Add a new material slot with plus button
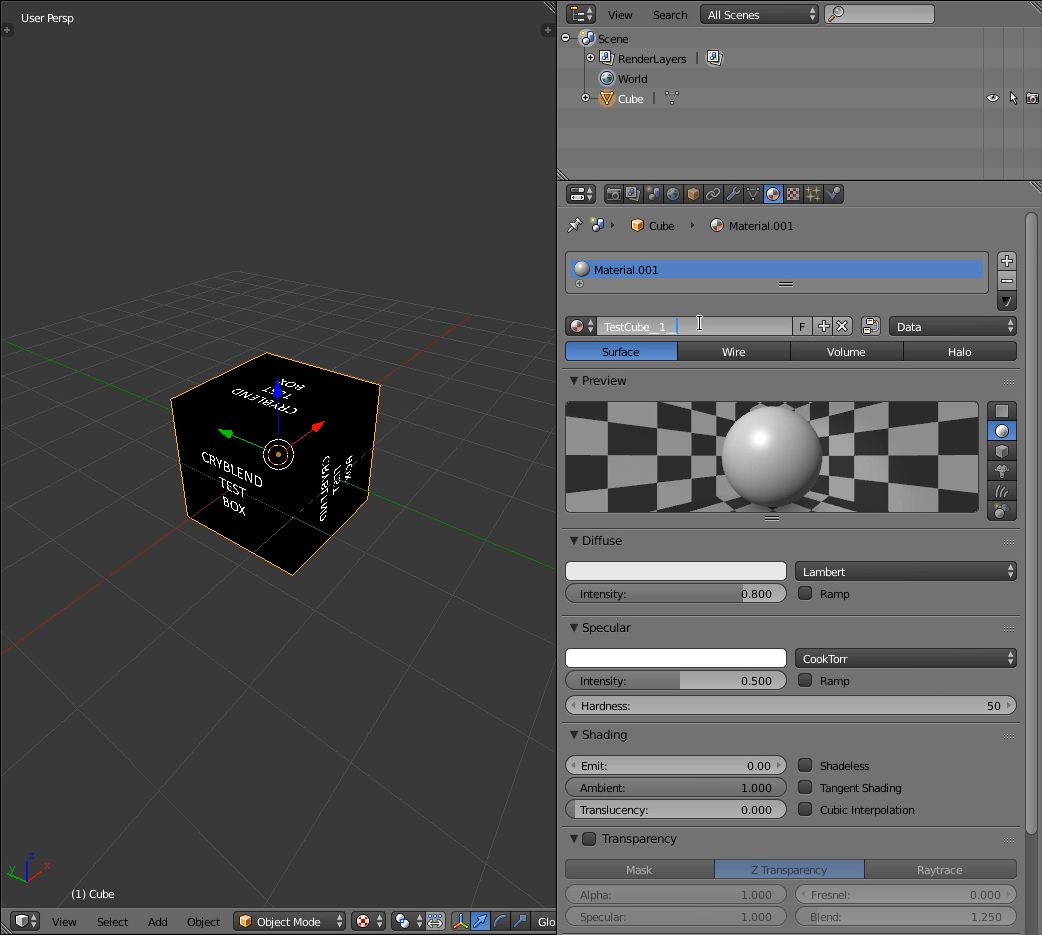 tap(1007, 261)
